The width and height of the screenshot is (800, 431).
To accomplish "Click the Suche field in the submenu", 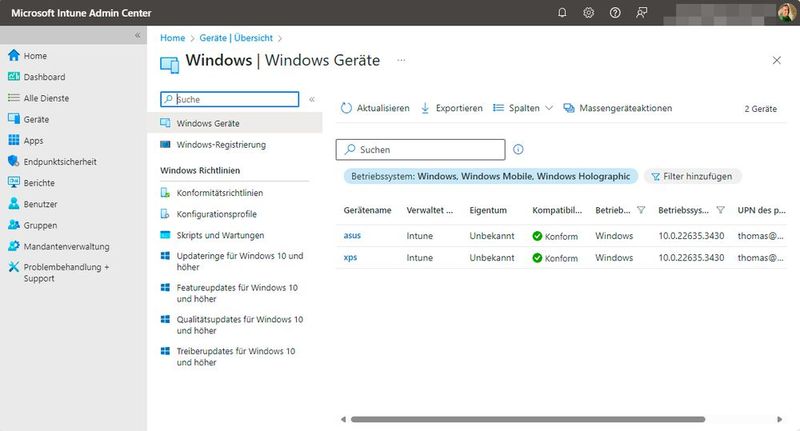I will pos(230,99).
